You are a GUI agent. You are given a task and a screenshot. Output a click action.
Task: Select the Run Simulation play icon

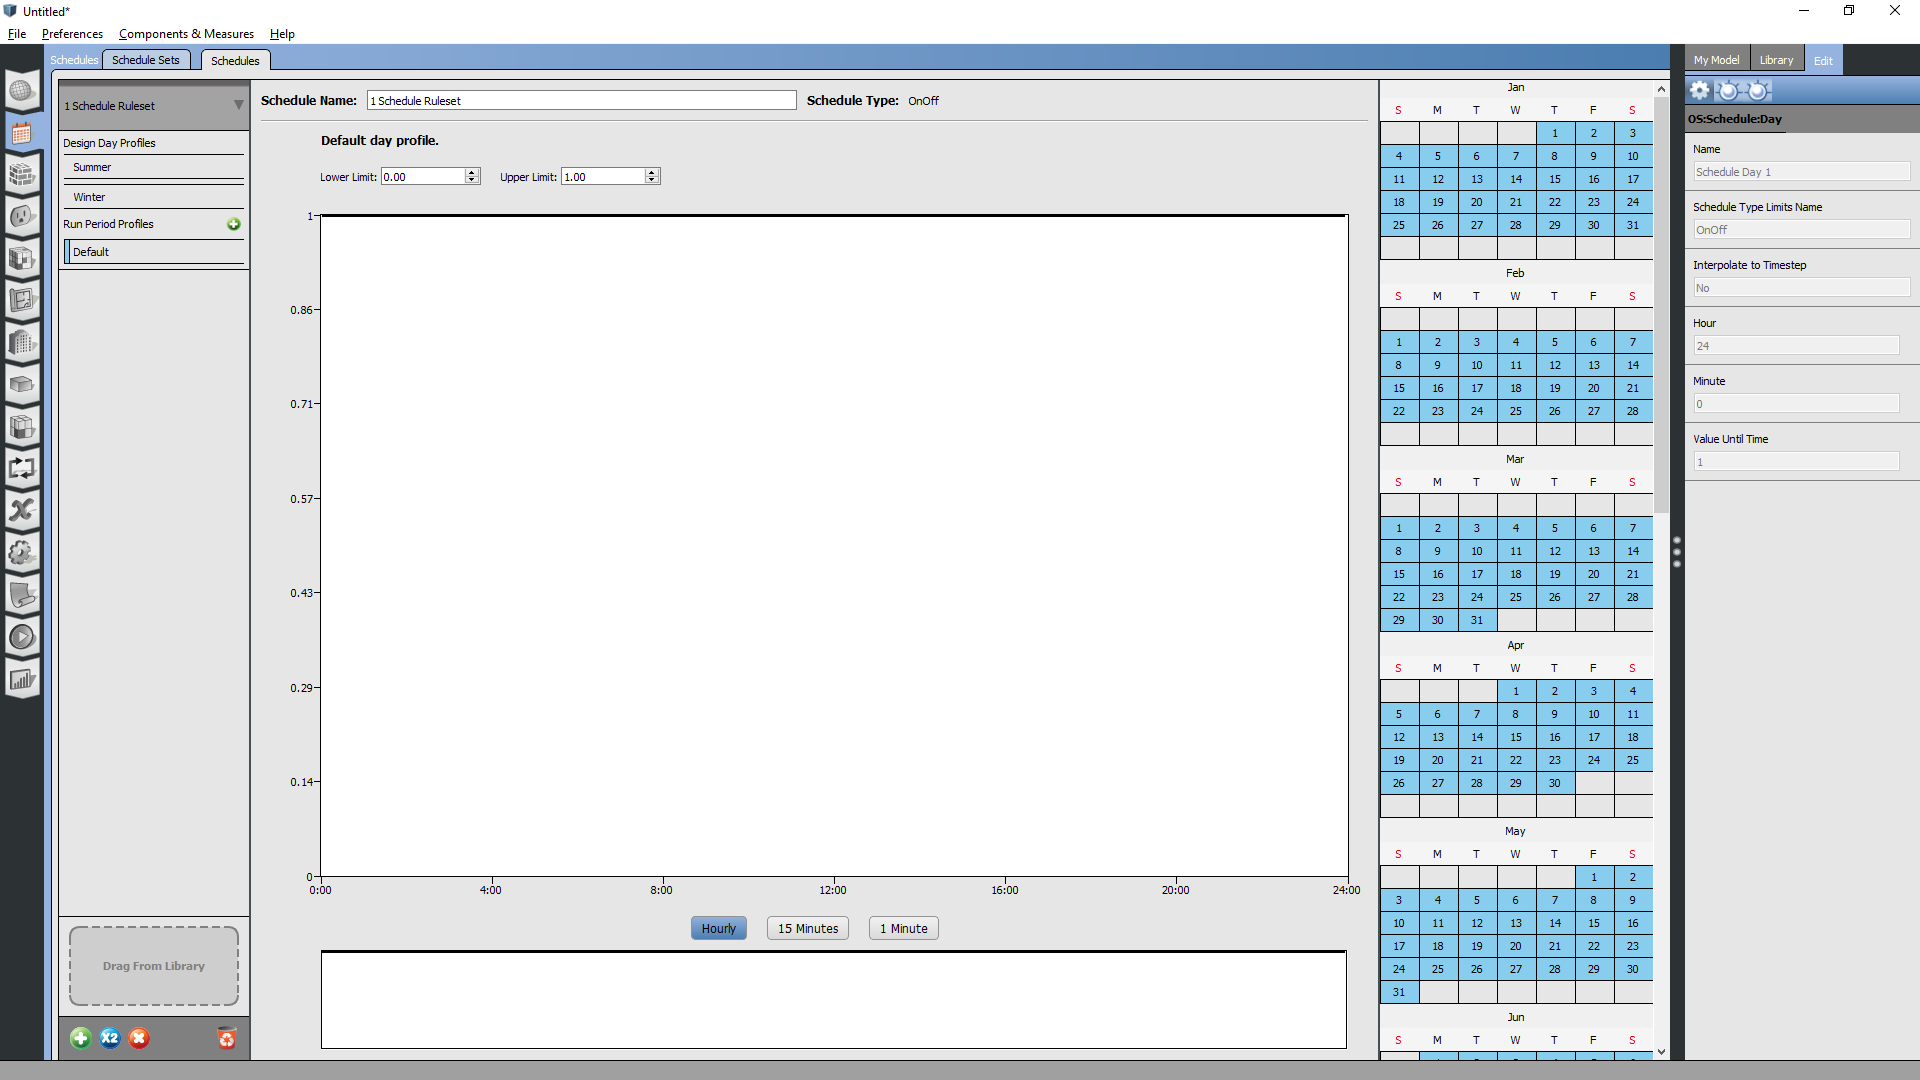(x=22, y=636)
